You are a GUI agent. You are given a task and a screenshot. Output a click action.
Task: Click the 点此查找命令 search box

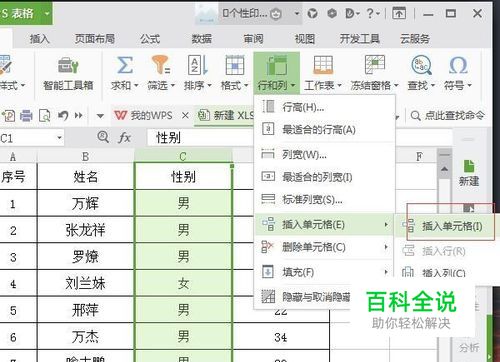pos(447,116)
